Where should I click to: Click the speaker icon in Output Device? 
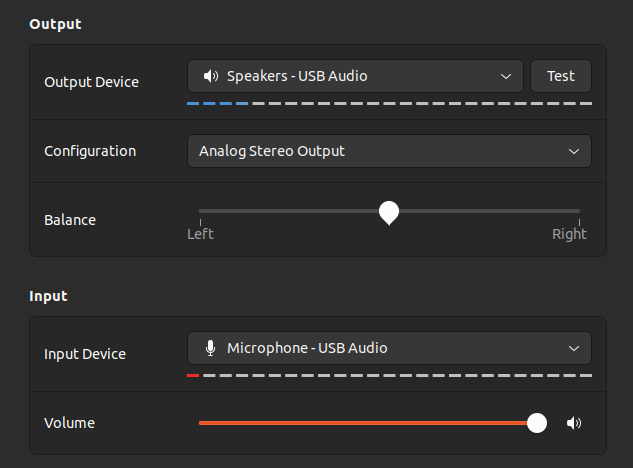210,76
